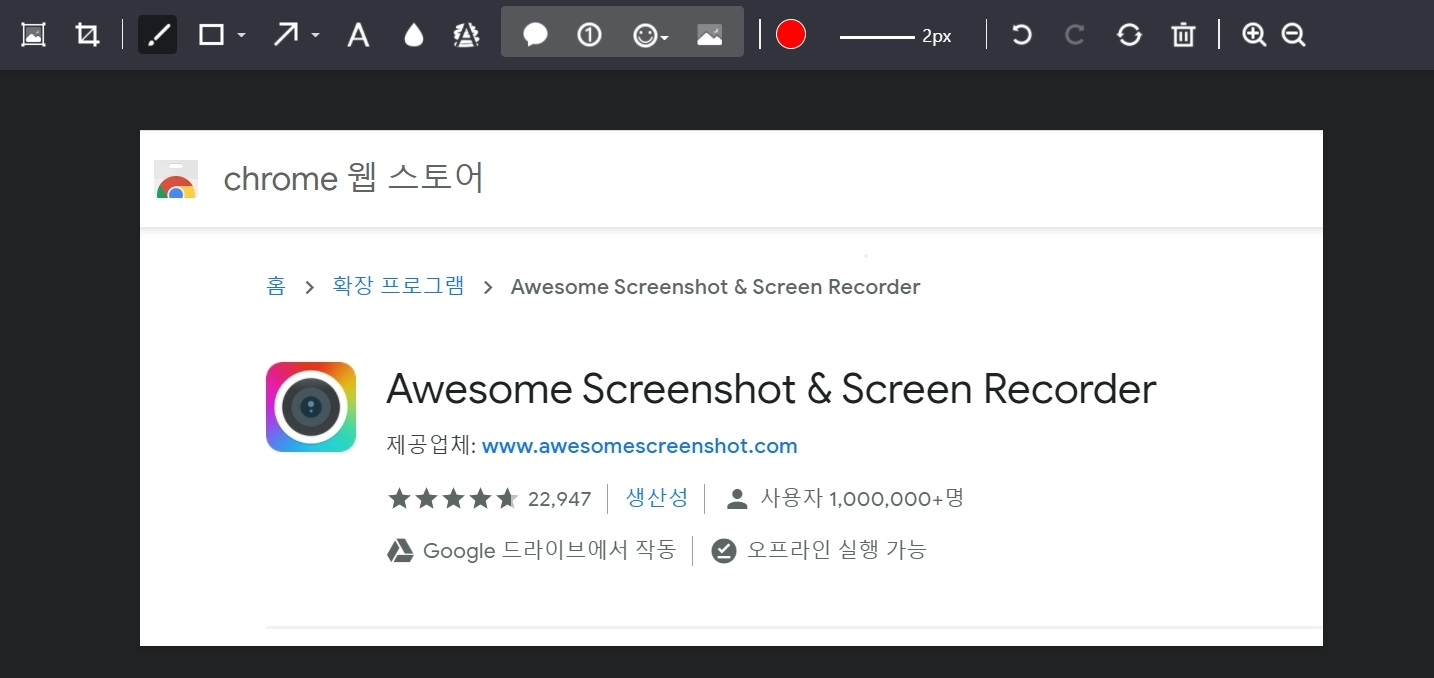Open the www.awesomescreenshot.com link

pyautogui.click(x=639, y=446)
